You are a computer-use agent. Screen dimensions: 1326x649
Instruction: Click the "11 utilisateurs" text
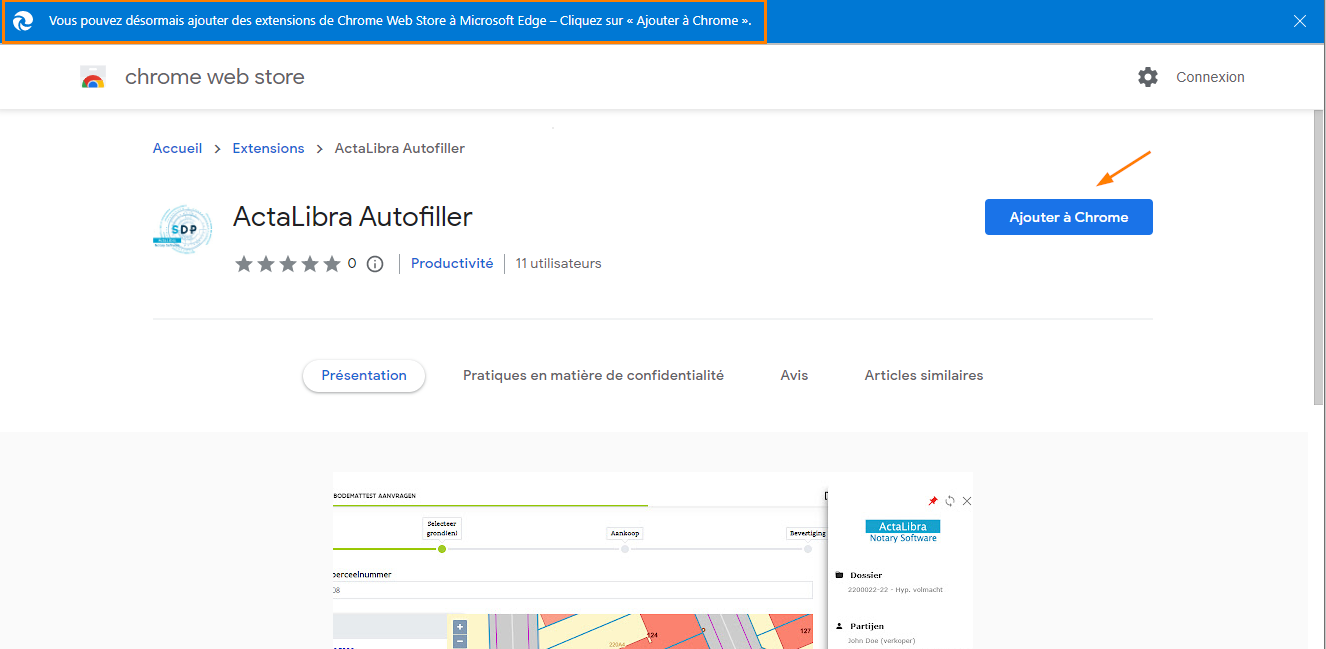tap(559, 264)
